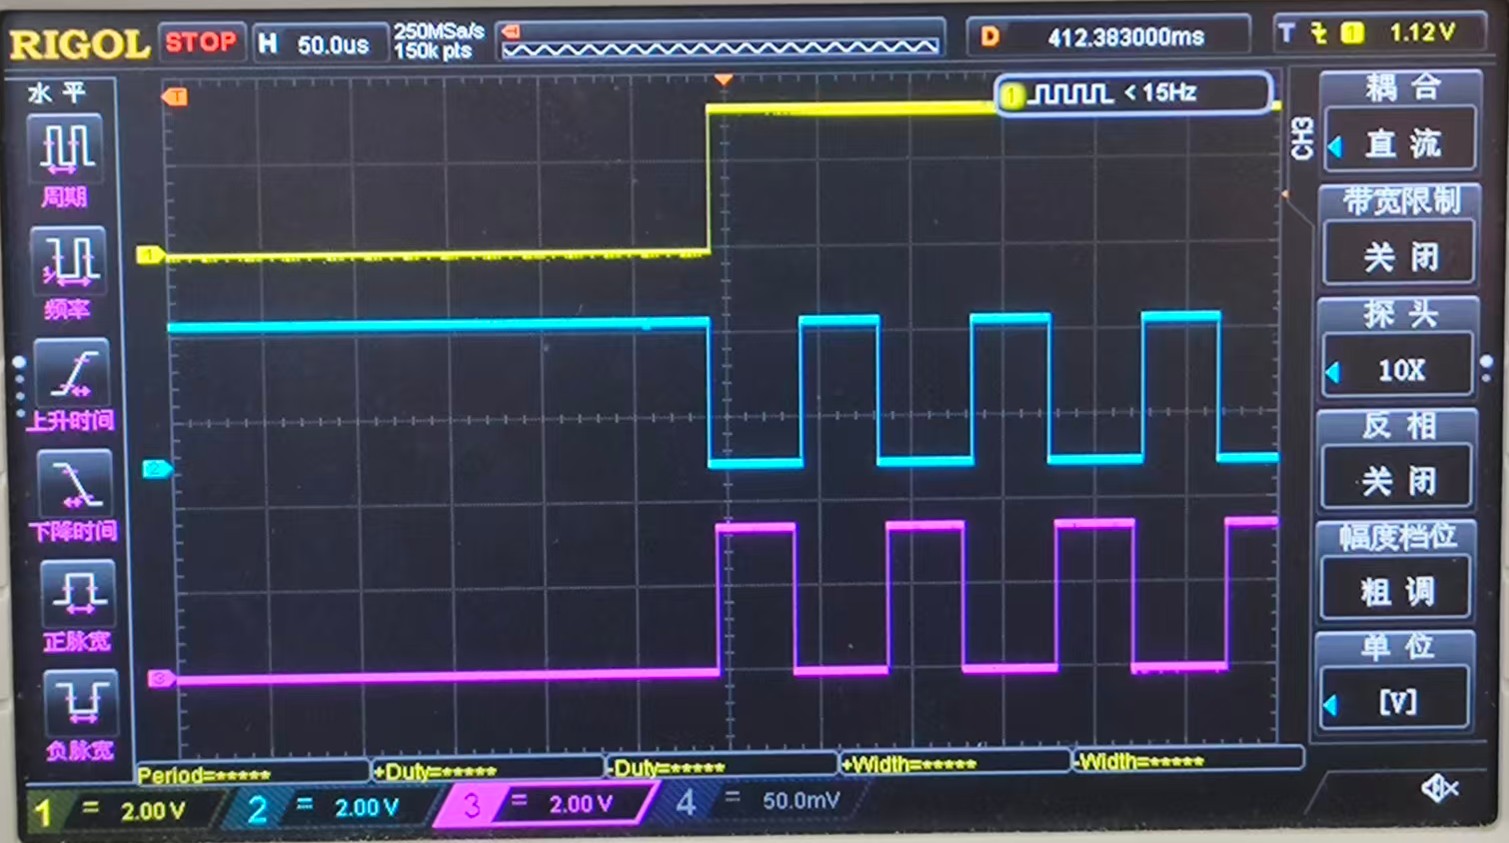Click the orange T marker at the grid's top-left
The height and width of the screenshot is (843, 1509).
pyautogui.click(x=175, y=96)
